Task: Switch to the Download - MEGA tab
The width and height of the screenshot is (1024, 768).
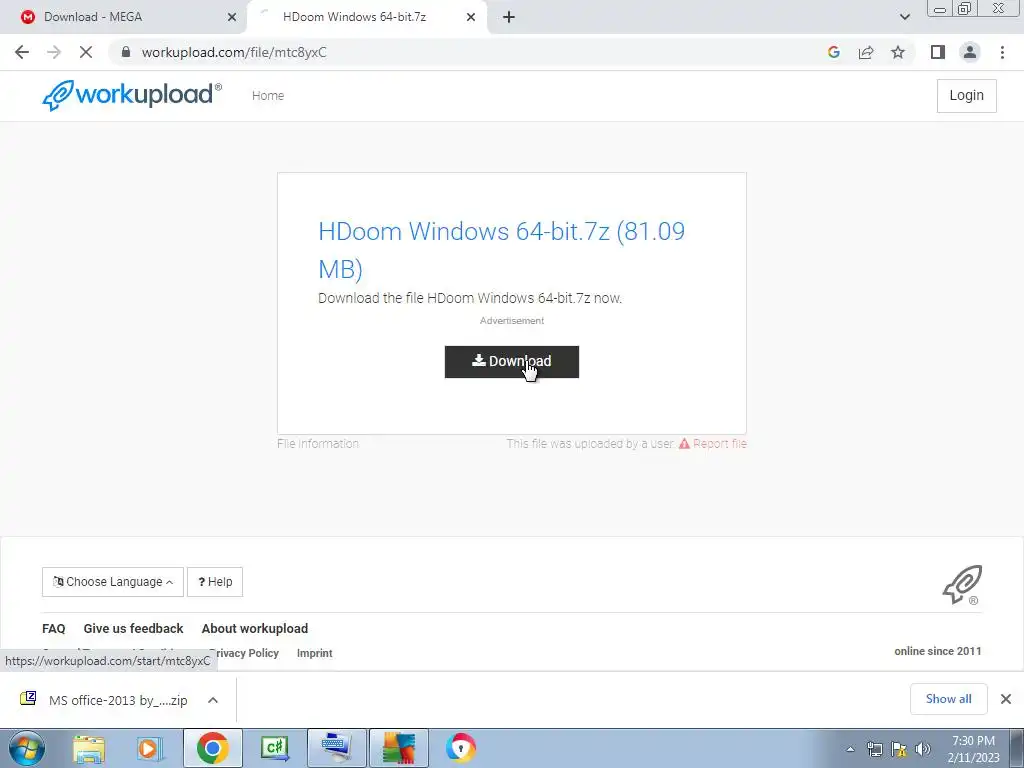Action: pos(123,17)
